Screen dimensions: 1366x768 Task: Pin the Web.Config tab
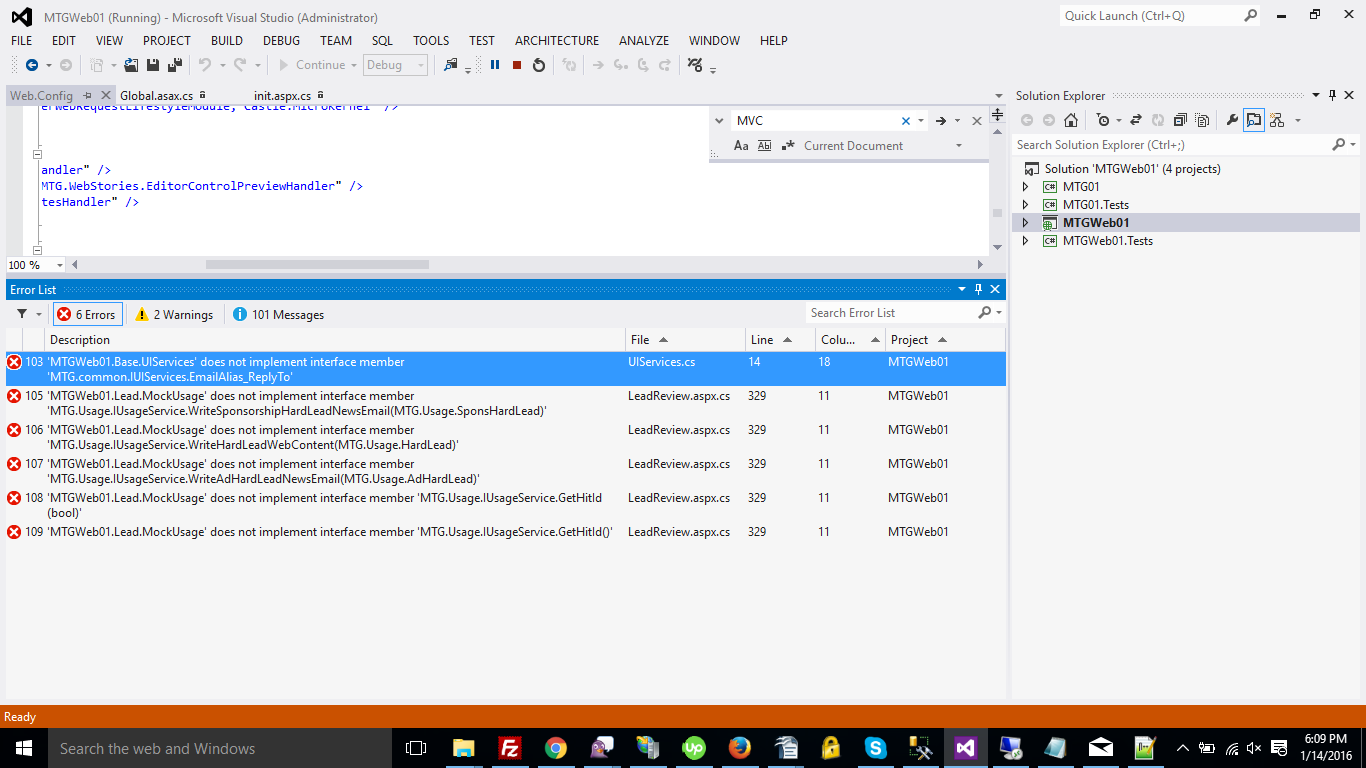tap(88, 96)
